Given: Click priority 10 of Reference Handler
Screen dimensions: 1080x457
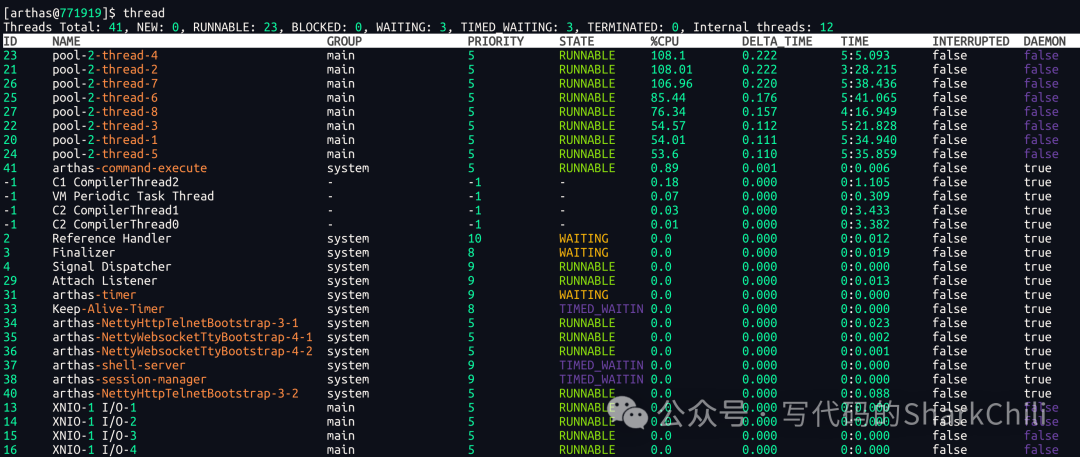Looking at the screenshot, I should 475,238.
